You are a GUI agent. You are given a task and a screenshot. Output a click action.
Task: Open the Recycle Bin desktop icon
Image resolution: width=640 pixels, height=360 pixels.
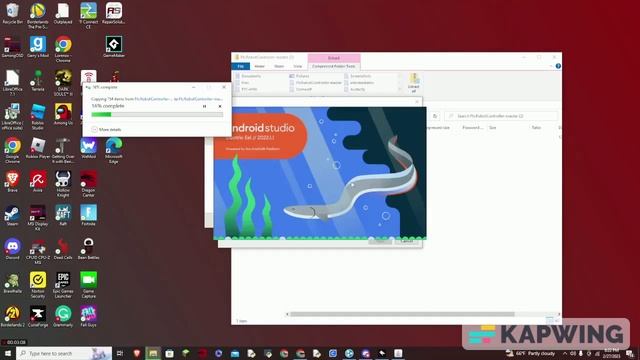pyautogui.click(x=12, y=13)
